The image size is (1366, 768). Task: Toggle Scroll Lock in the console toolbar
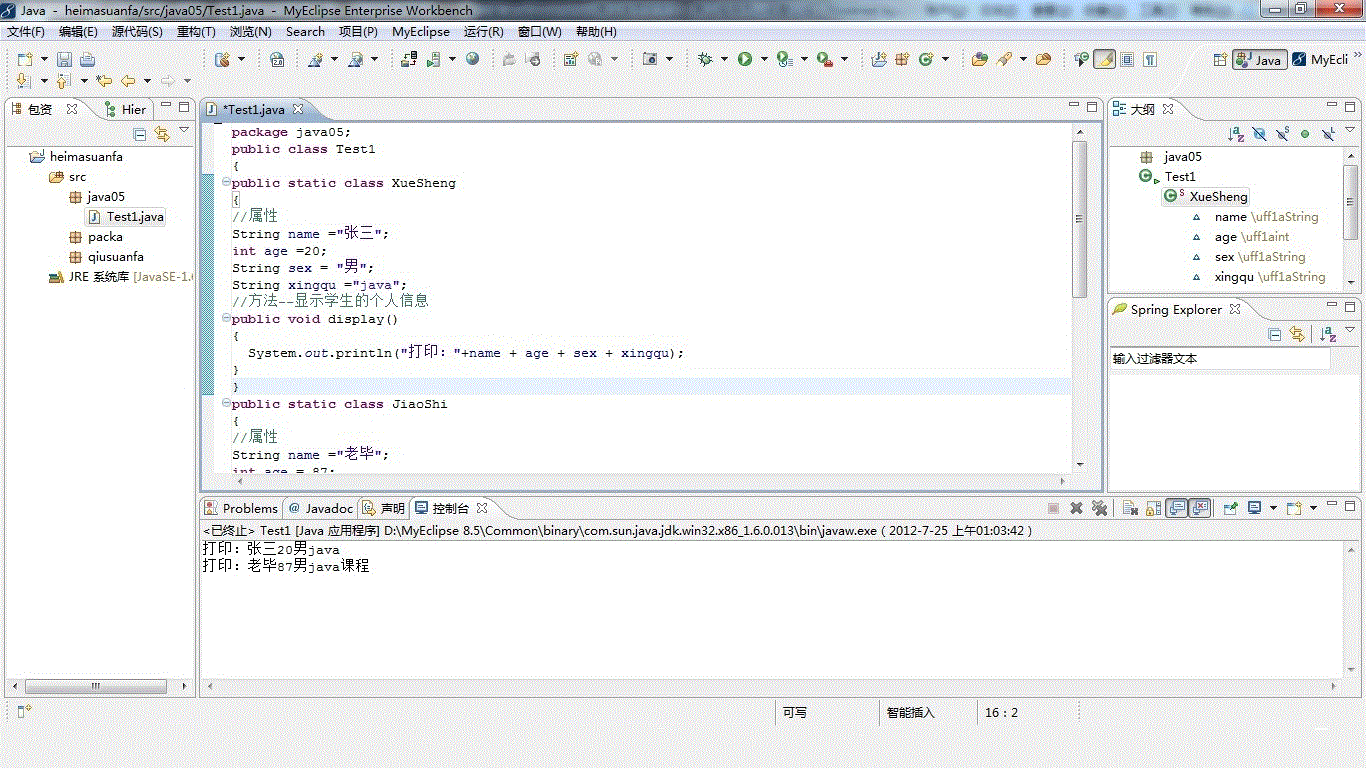tap(1153, 508)
